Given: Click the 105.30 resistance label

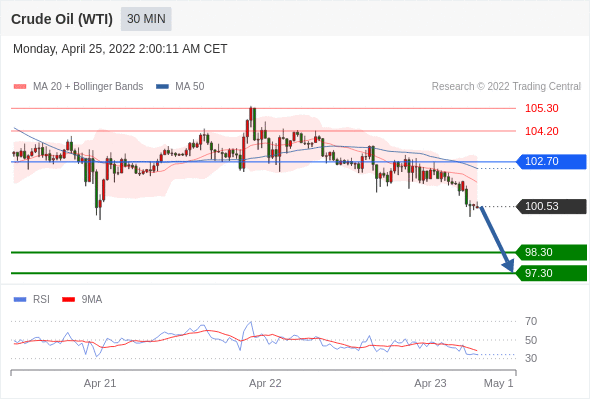Looking at the screenshot, I should 541,108.
